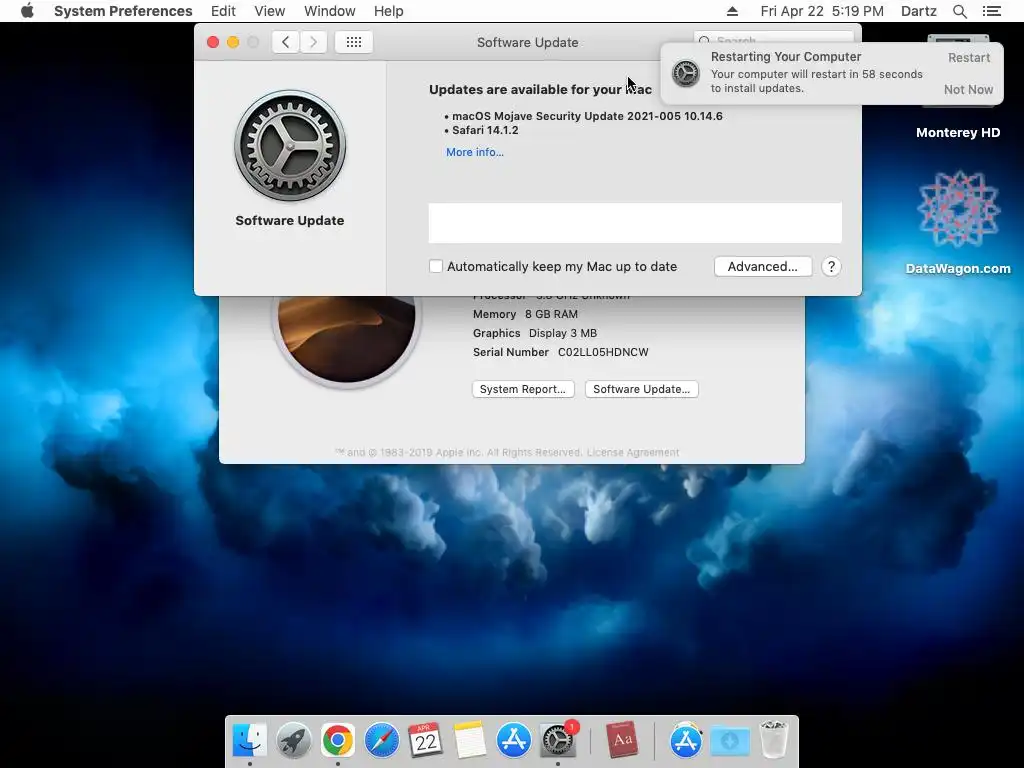The width and height of the screenshot is (1024, 768).
Task: Click Software Update… in About This Mac
Action: coord(641,389)
